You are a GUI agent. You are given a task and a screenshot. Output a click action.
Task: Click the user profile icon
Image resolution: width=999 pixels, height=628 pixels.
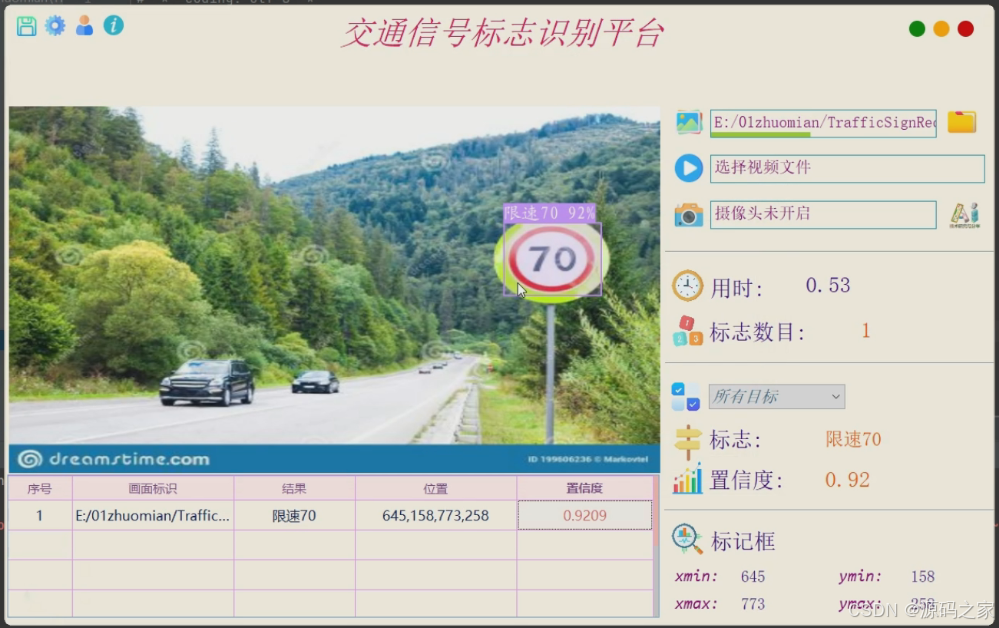pyautogui.click(x=84, y=26)
